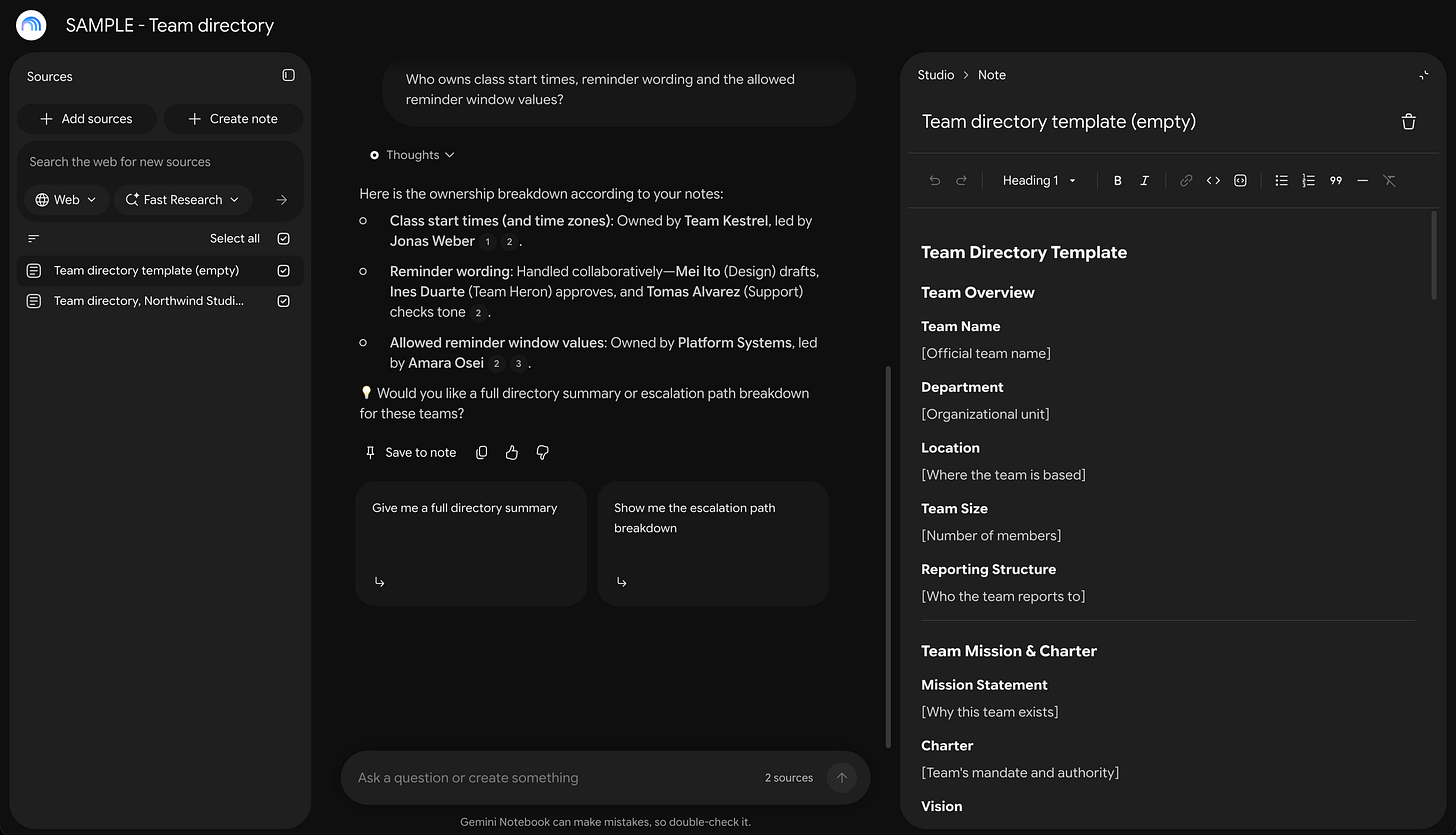Create a numbered list in the note
The height and width of the screenshot is (835, 1456).
pyautogui.click(x=1308, y=181)
